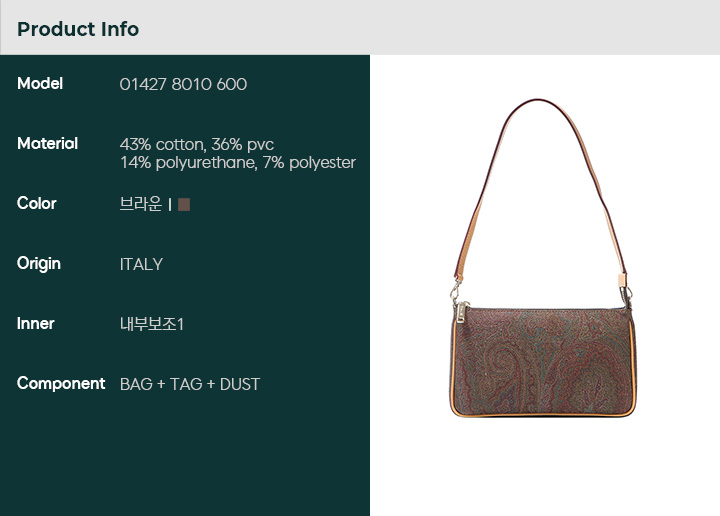Click the 43% cotton, 36% pvc text
The image size is (720, 516).
tap(197, 144)
